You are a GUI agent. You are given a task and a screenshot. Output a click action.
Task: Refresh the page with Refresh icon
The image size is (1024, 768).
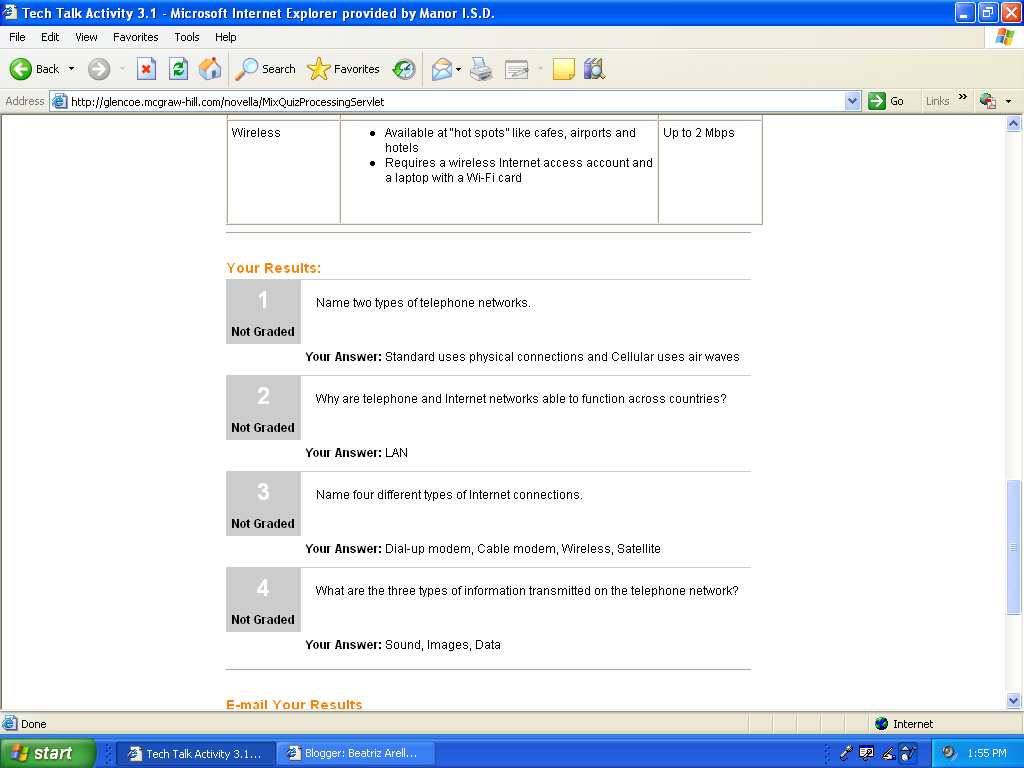click(x=178, y=69)
